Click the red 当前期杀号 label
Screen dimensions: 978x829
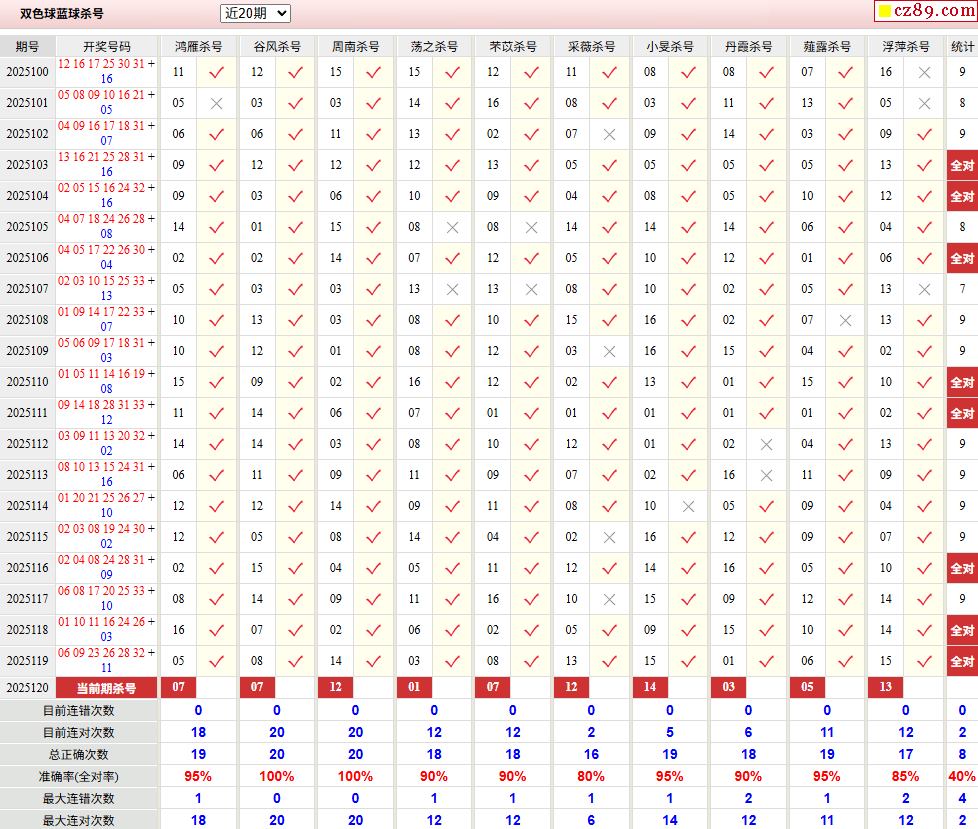(107, 688)
